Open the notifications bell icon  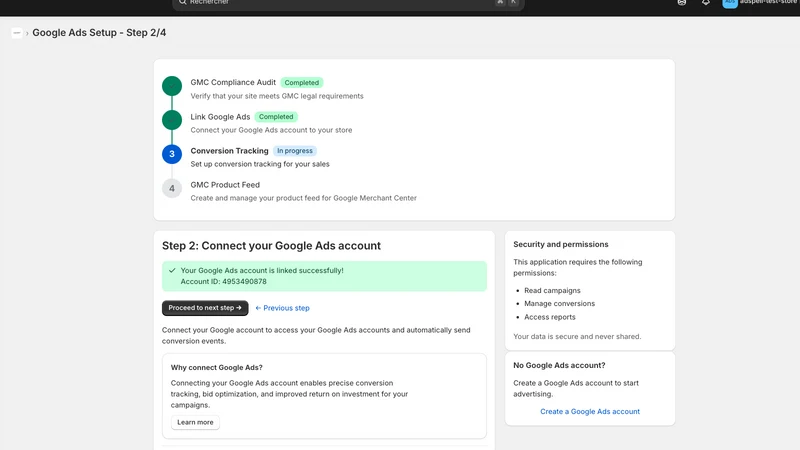(706, 3)
